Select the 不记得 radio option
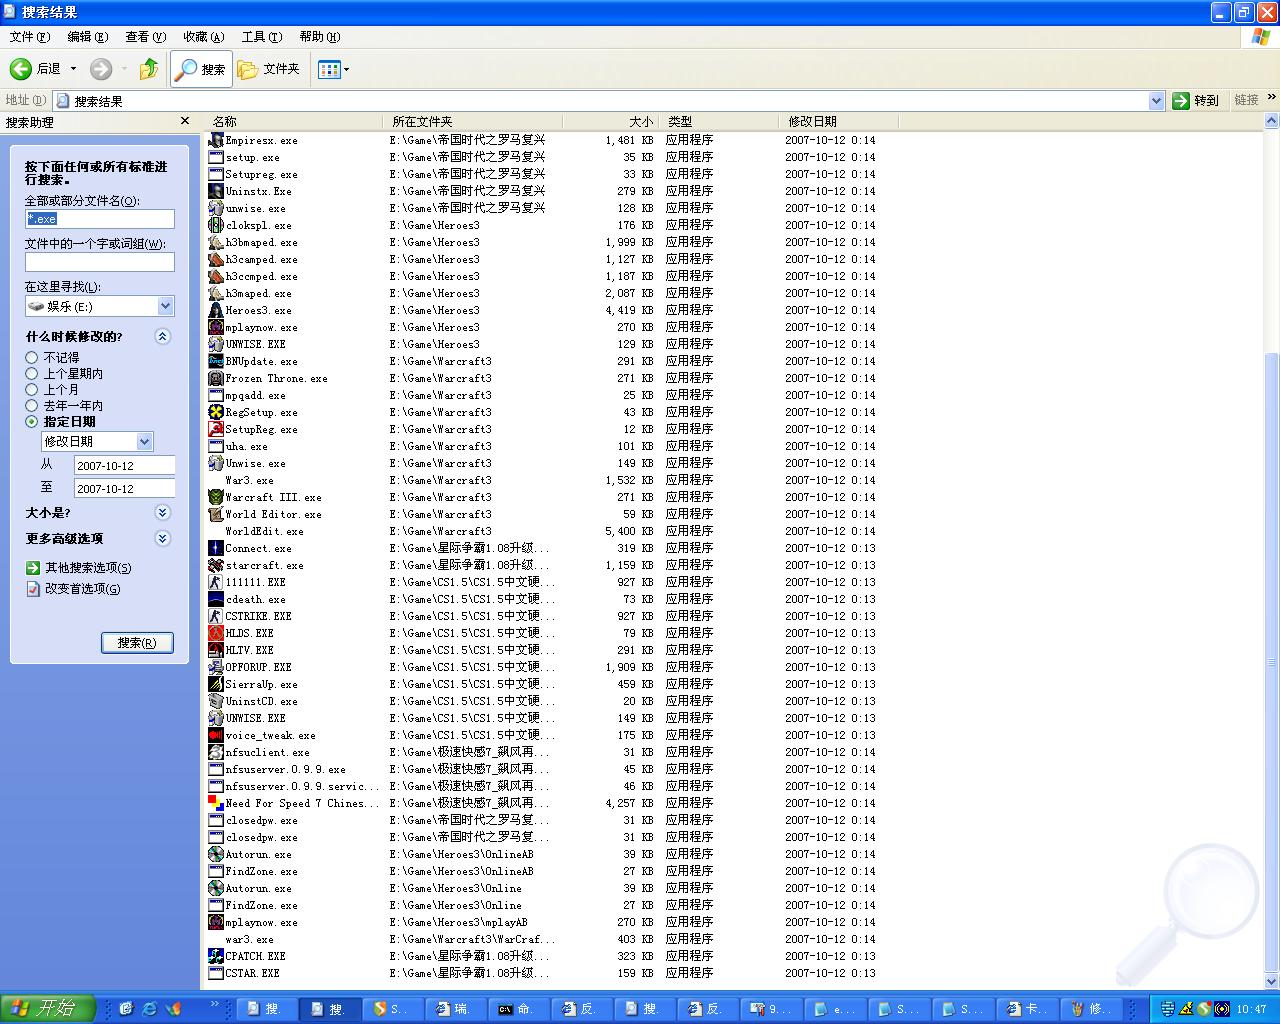The height and width of the screenshot is (1024, 1280). (x=32, y=357)
